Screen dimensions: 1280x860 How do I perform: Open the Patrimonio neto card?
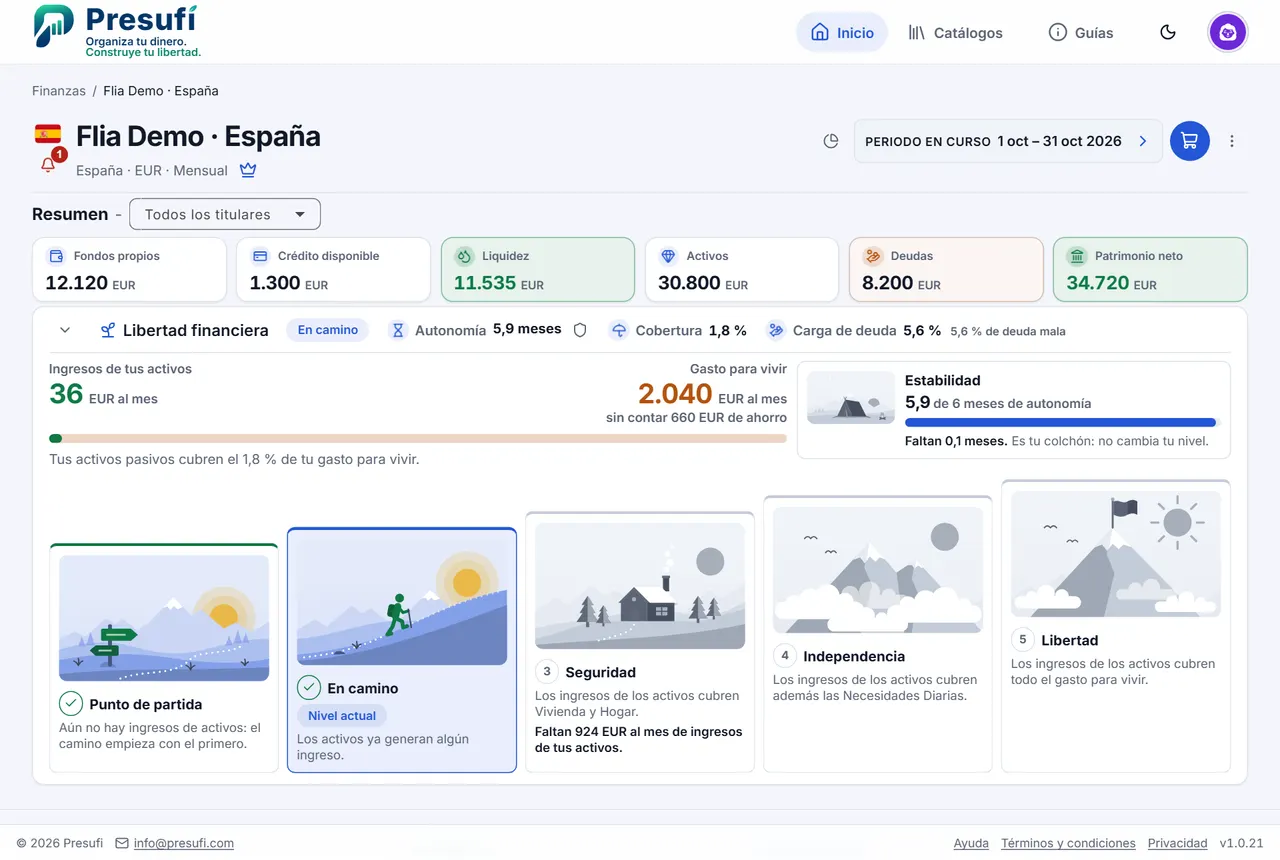[x=1150, y=270]
